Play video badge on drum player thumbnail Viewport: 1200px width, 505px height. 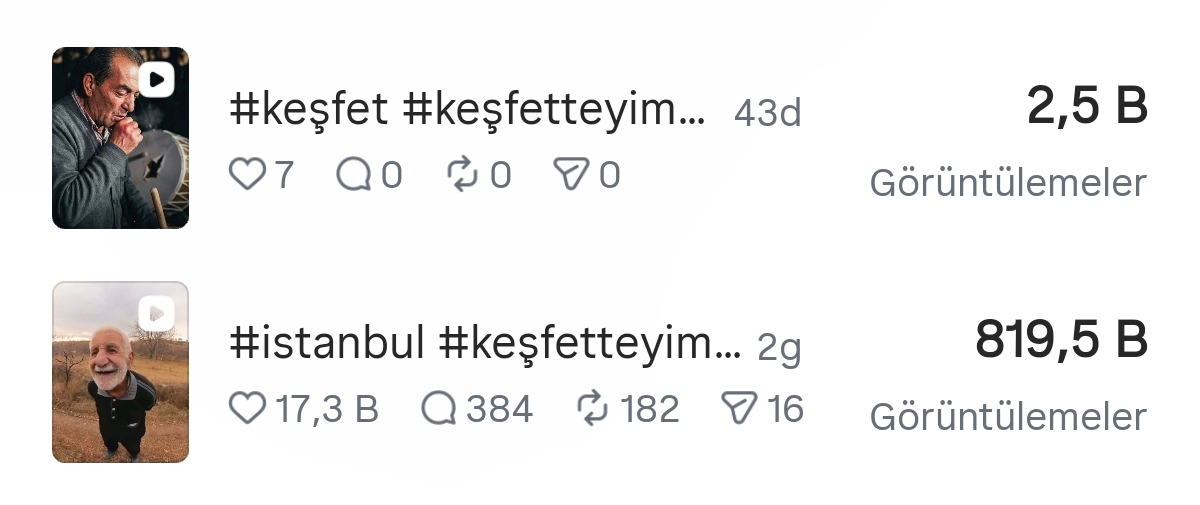[157, 79]
